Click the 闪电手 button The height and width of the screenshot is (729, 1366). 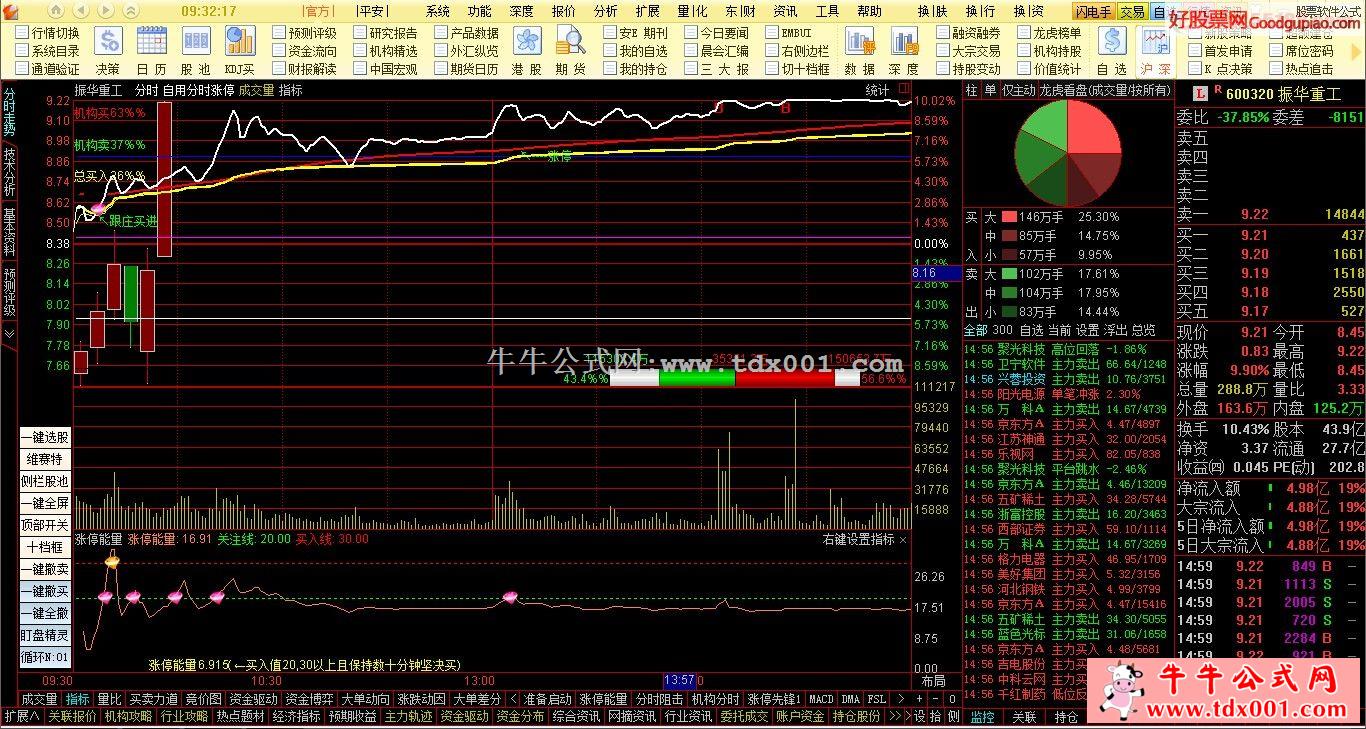tap(1094, 11)
